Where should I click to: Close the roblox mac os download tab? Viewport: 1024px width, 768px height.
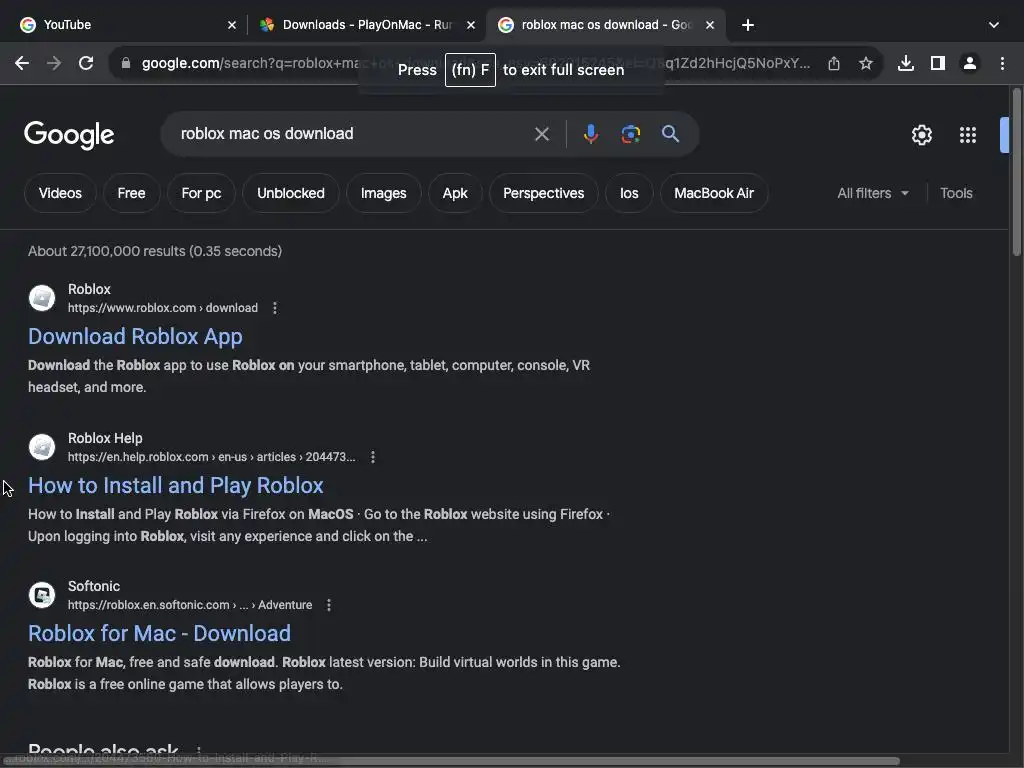(x=710, y=25)
